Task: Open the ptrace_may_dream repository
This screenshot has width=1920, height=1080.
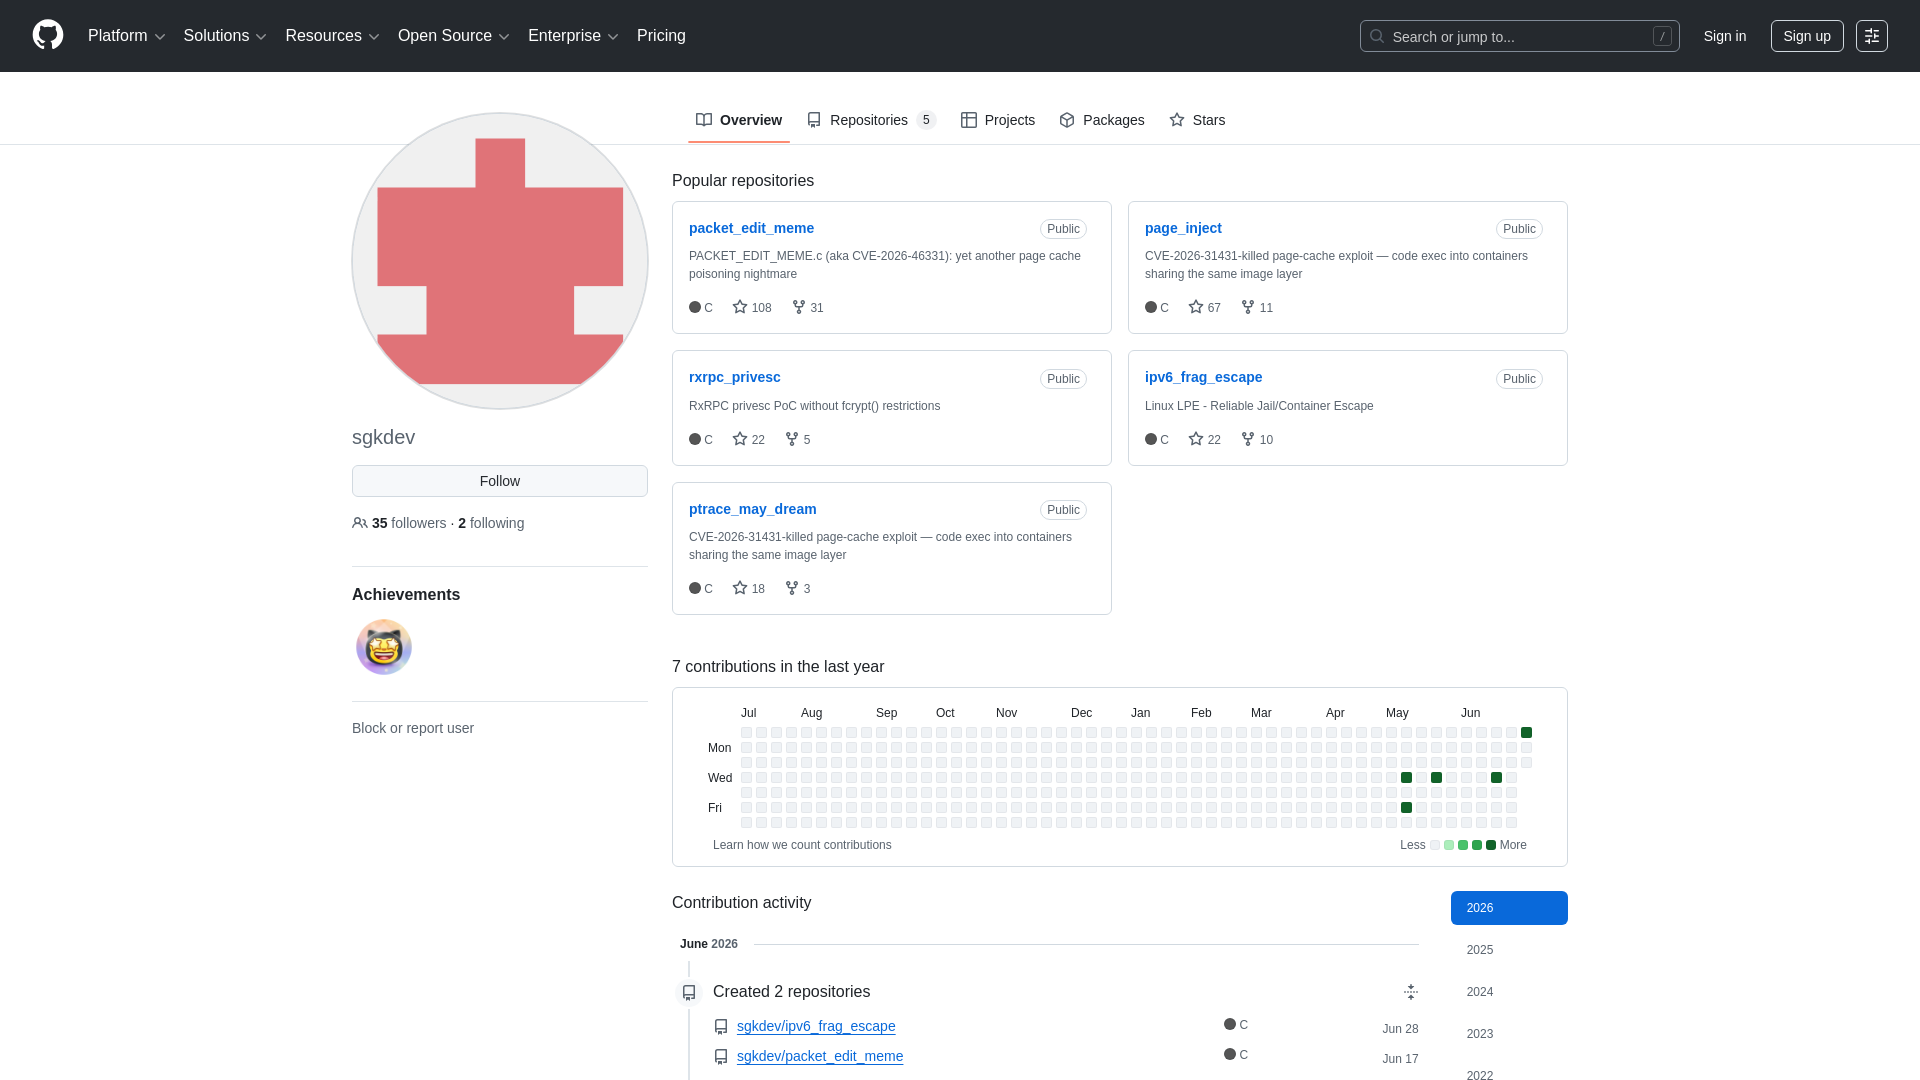Action: (753, 509)
